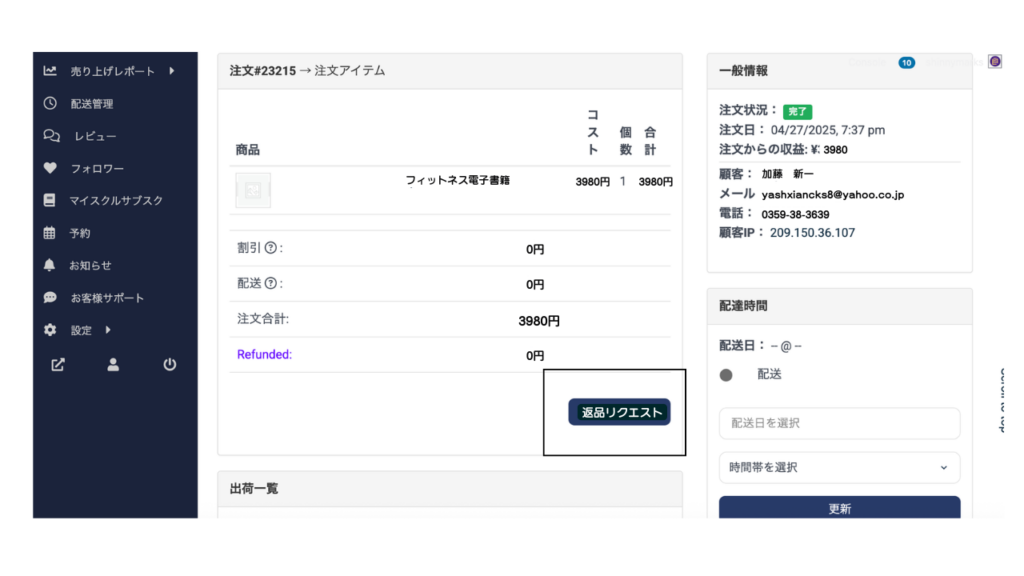Click the 返品リクエスト button
Image resolution: width=1024 pixels, height=576 pixels.
click(619, 412)
